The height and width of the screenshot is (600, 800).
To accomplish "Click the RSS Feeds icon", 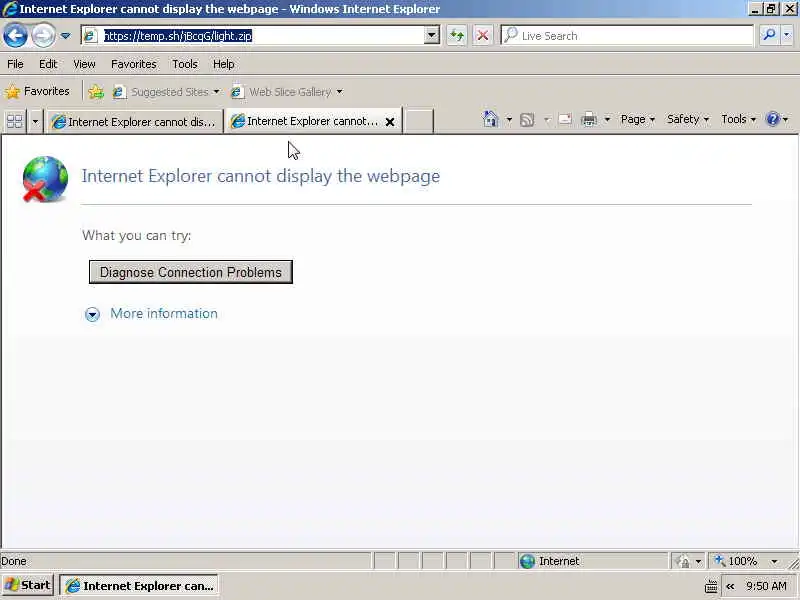I will [527, 120].
